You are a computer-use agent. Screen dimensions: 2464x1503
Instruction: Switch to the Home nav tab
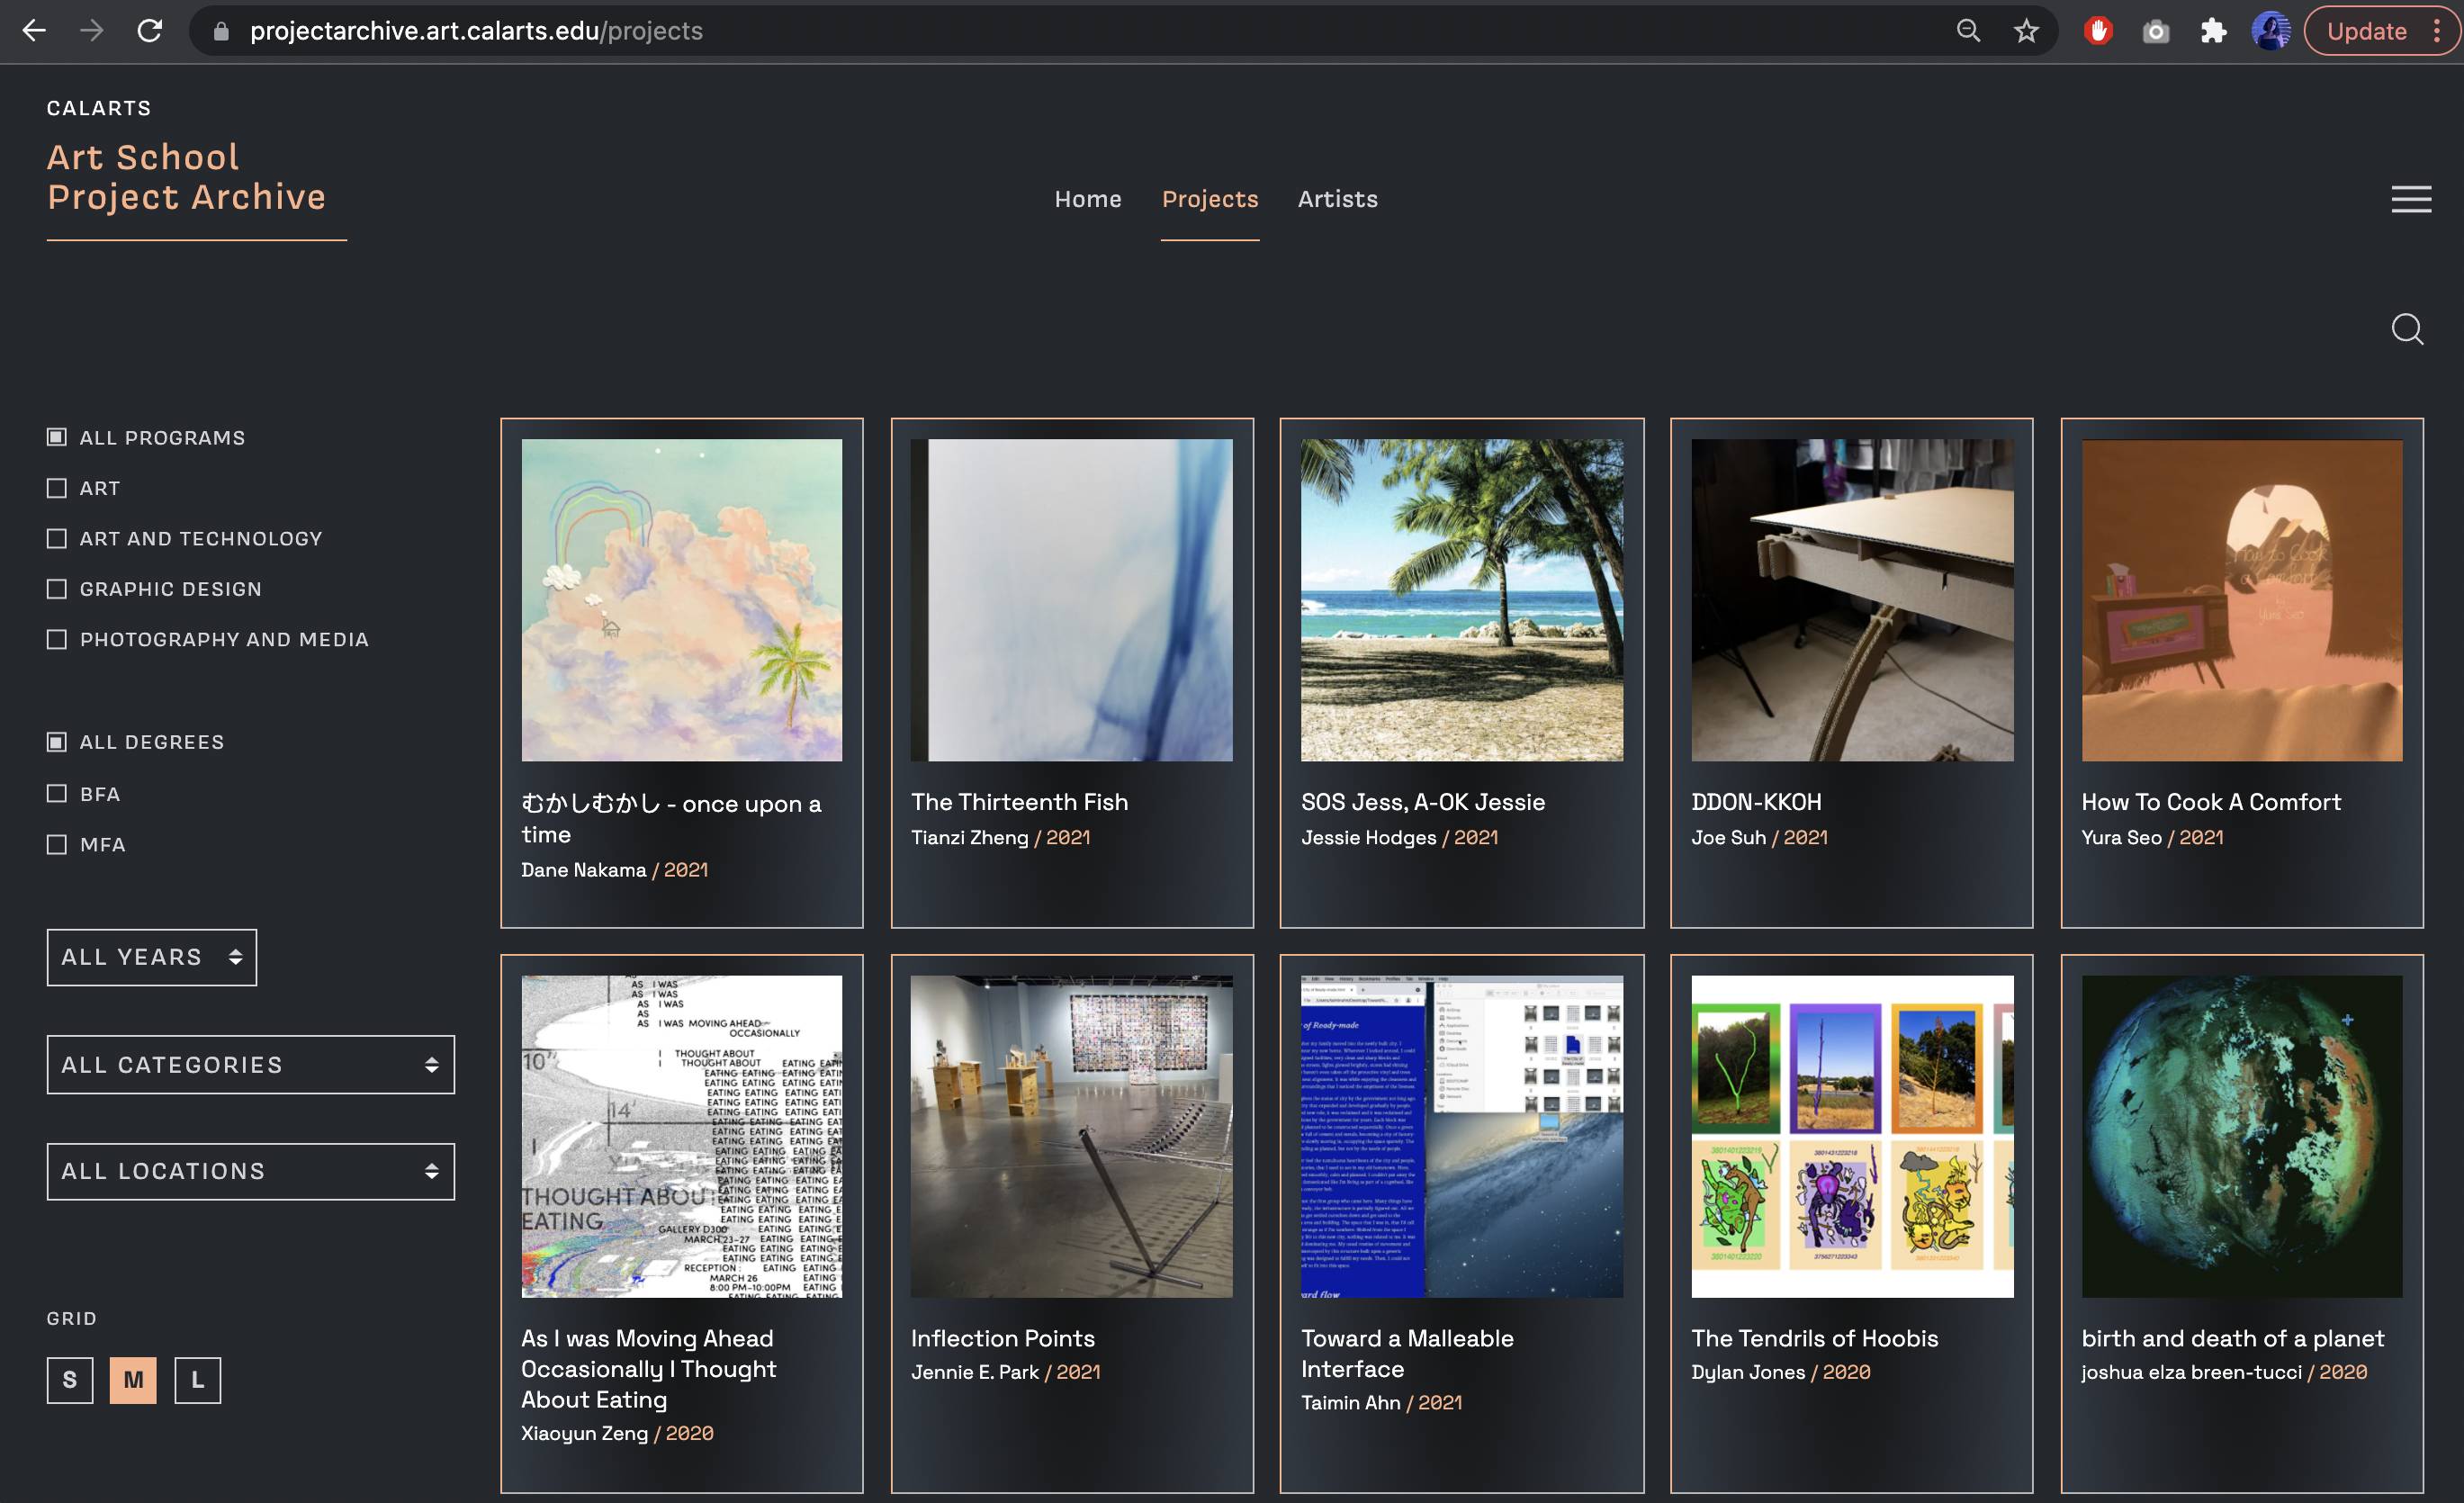click(1087, 199)
